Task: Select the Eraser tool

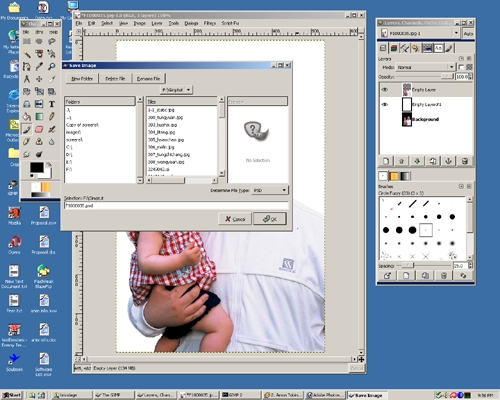Action: click(39, 129)
